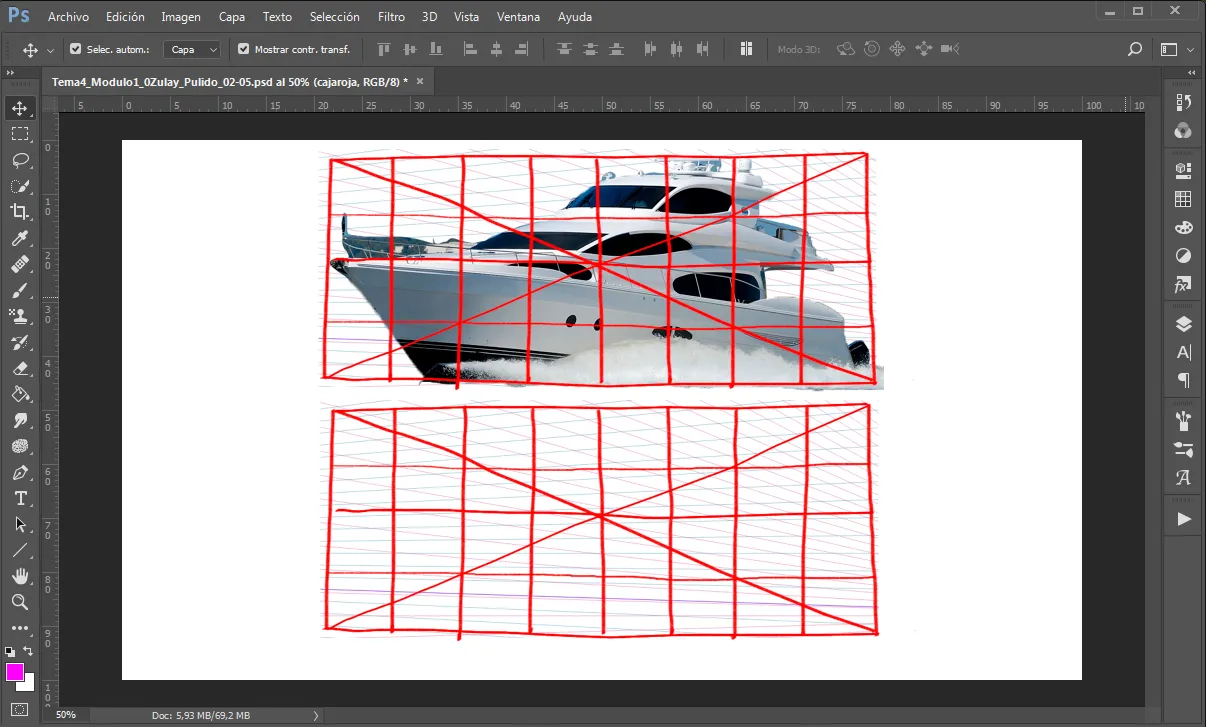
Task: Open the Imagen menu
Action: (x=181, y=17)
